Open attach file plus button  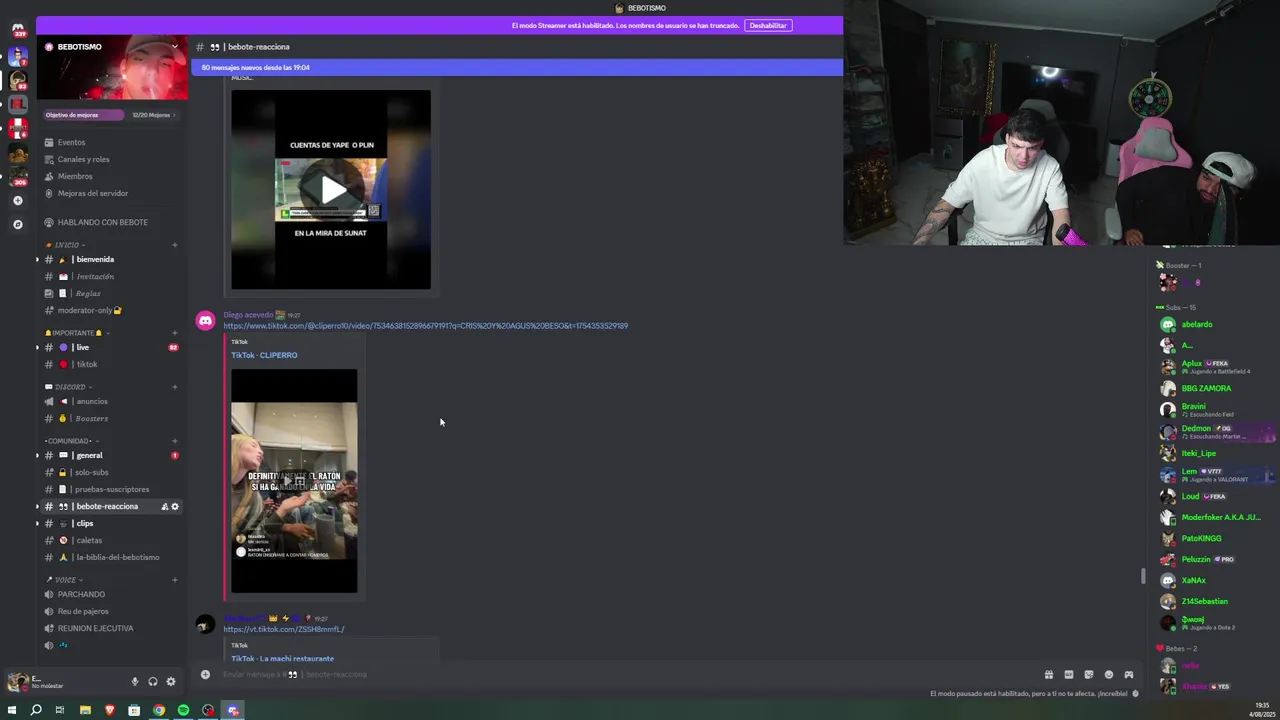(x=205, y=674)
